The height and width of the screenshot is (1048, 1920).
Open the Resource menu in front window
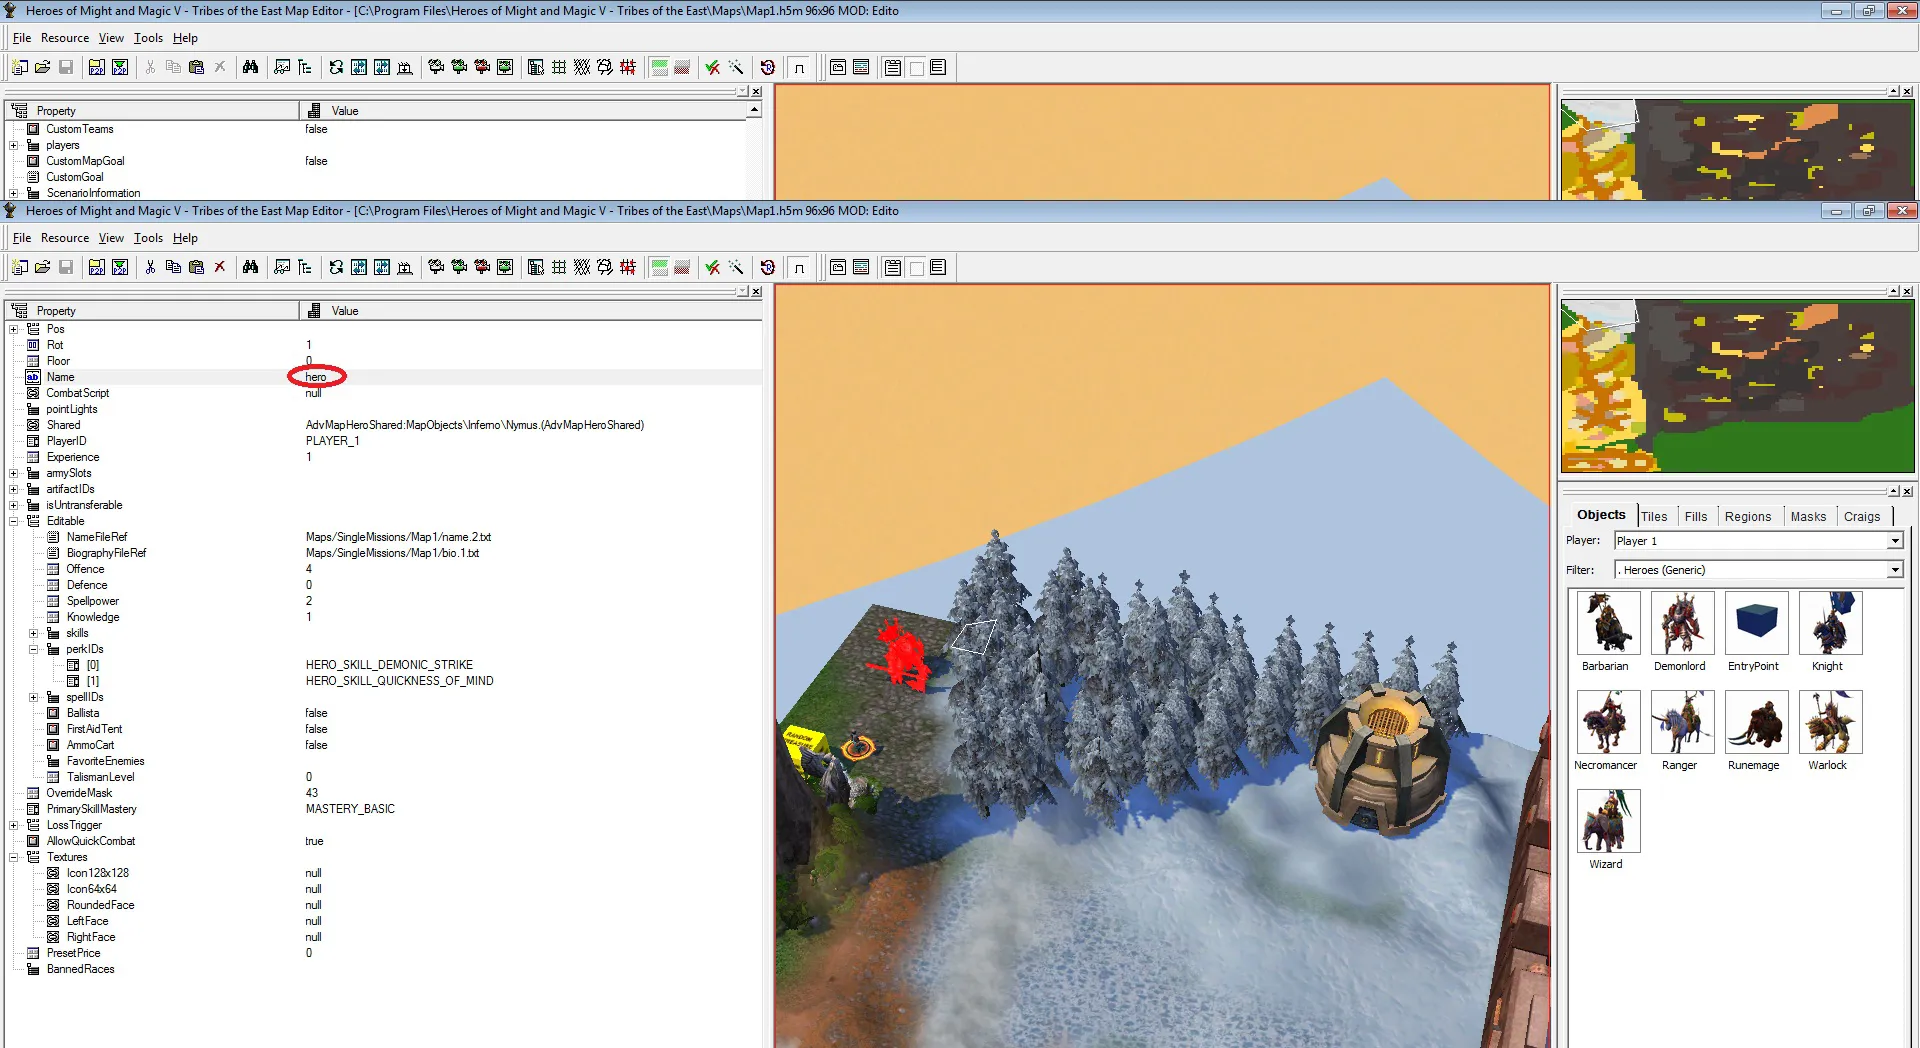point(65,238)
